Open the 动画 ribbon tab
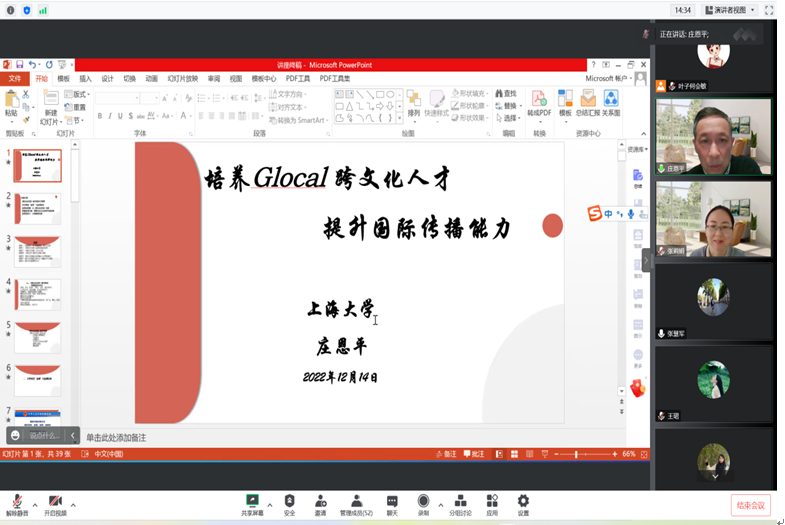This screenshot has height=525, width=785. click(151, 78)
